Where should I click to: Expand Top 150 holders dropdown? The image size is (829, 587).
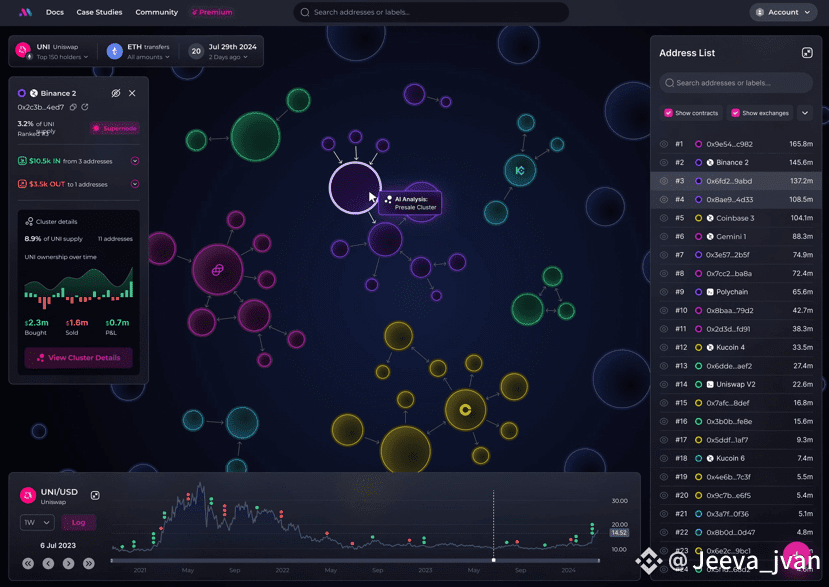[62, 57]
